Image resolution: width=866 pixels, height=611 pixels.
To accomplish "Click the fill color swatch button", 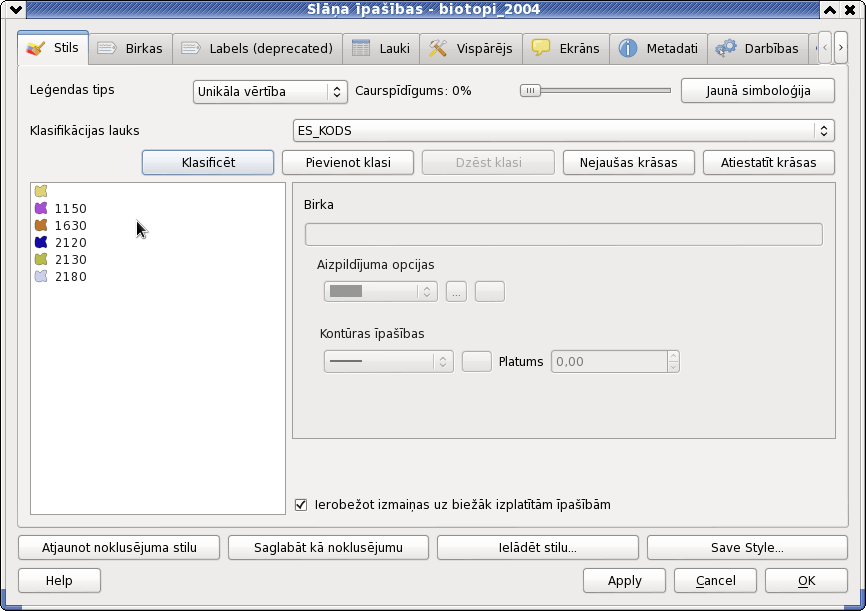I will tap(490, 291).
